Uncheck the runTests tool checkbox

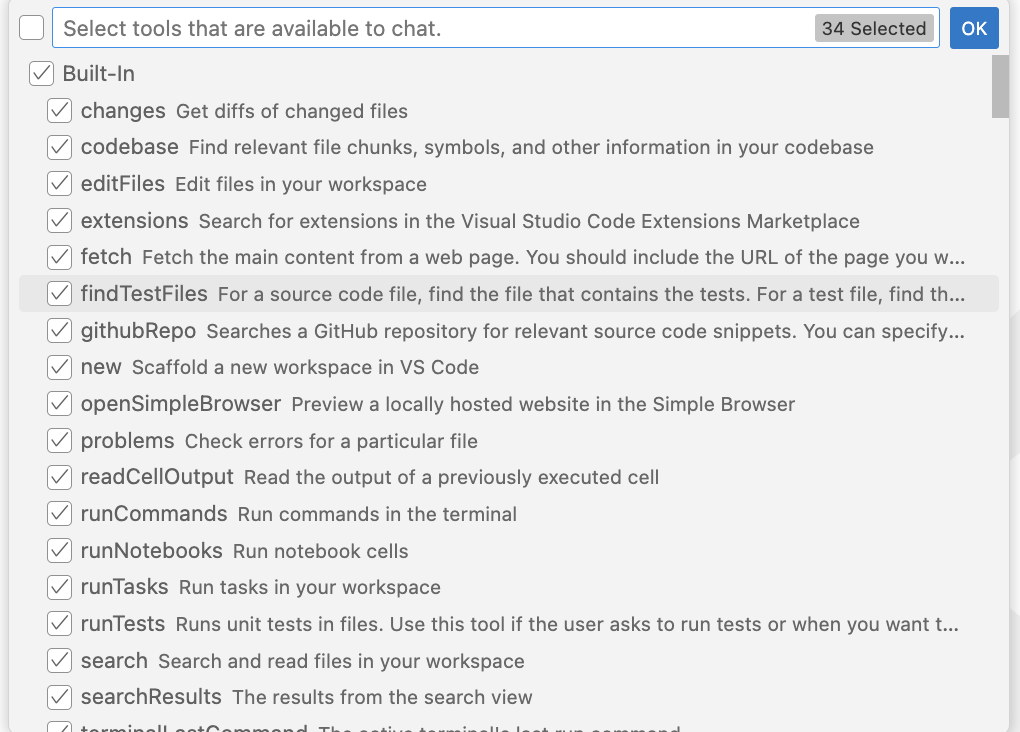59,623
